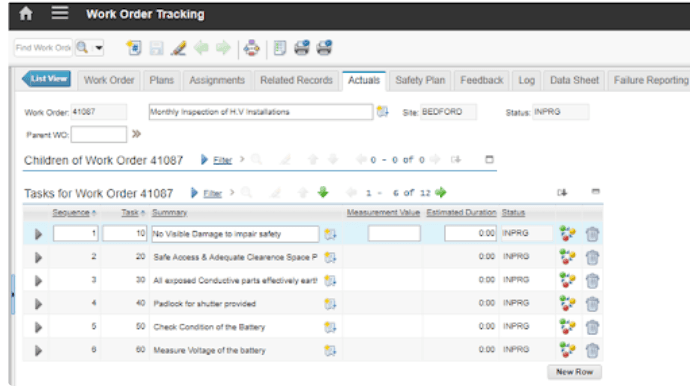
Task: Expand details for task 30 row
Action: pyautogui.click(x=38, y=281)
